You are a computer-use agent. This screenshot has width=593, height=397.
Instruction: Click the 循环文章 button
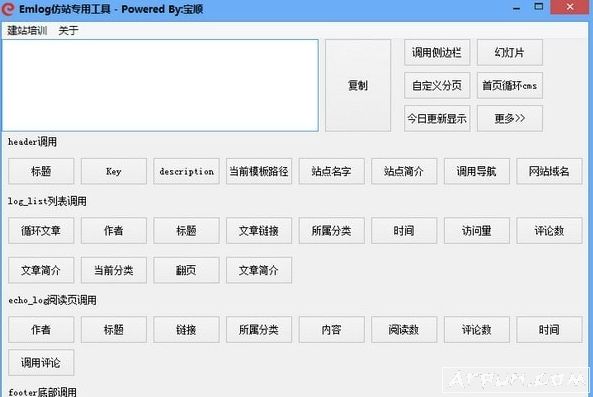(41, 231)
